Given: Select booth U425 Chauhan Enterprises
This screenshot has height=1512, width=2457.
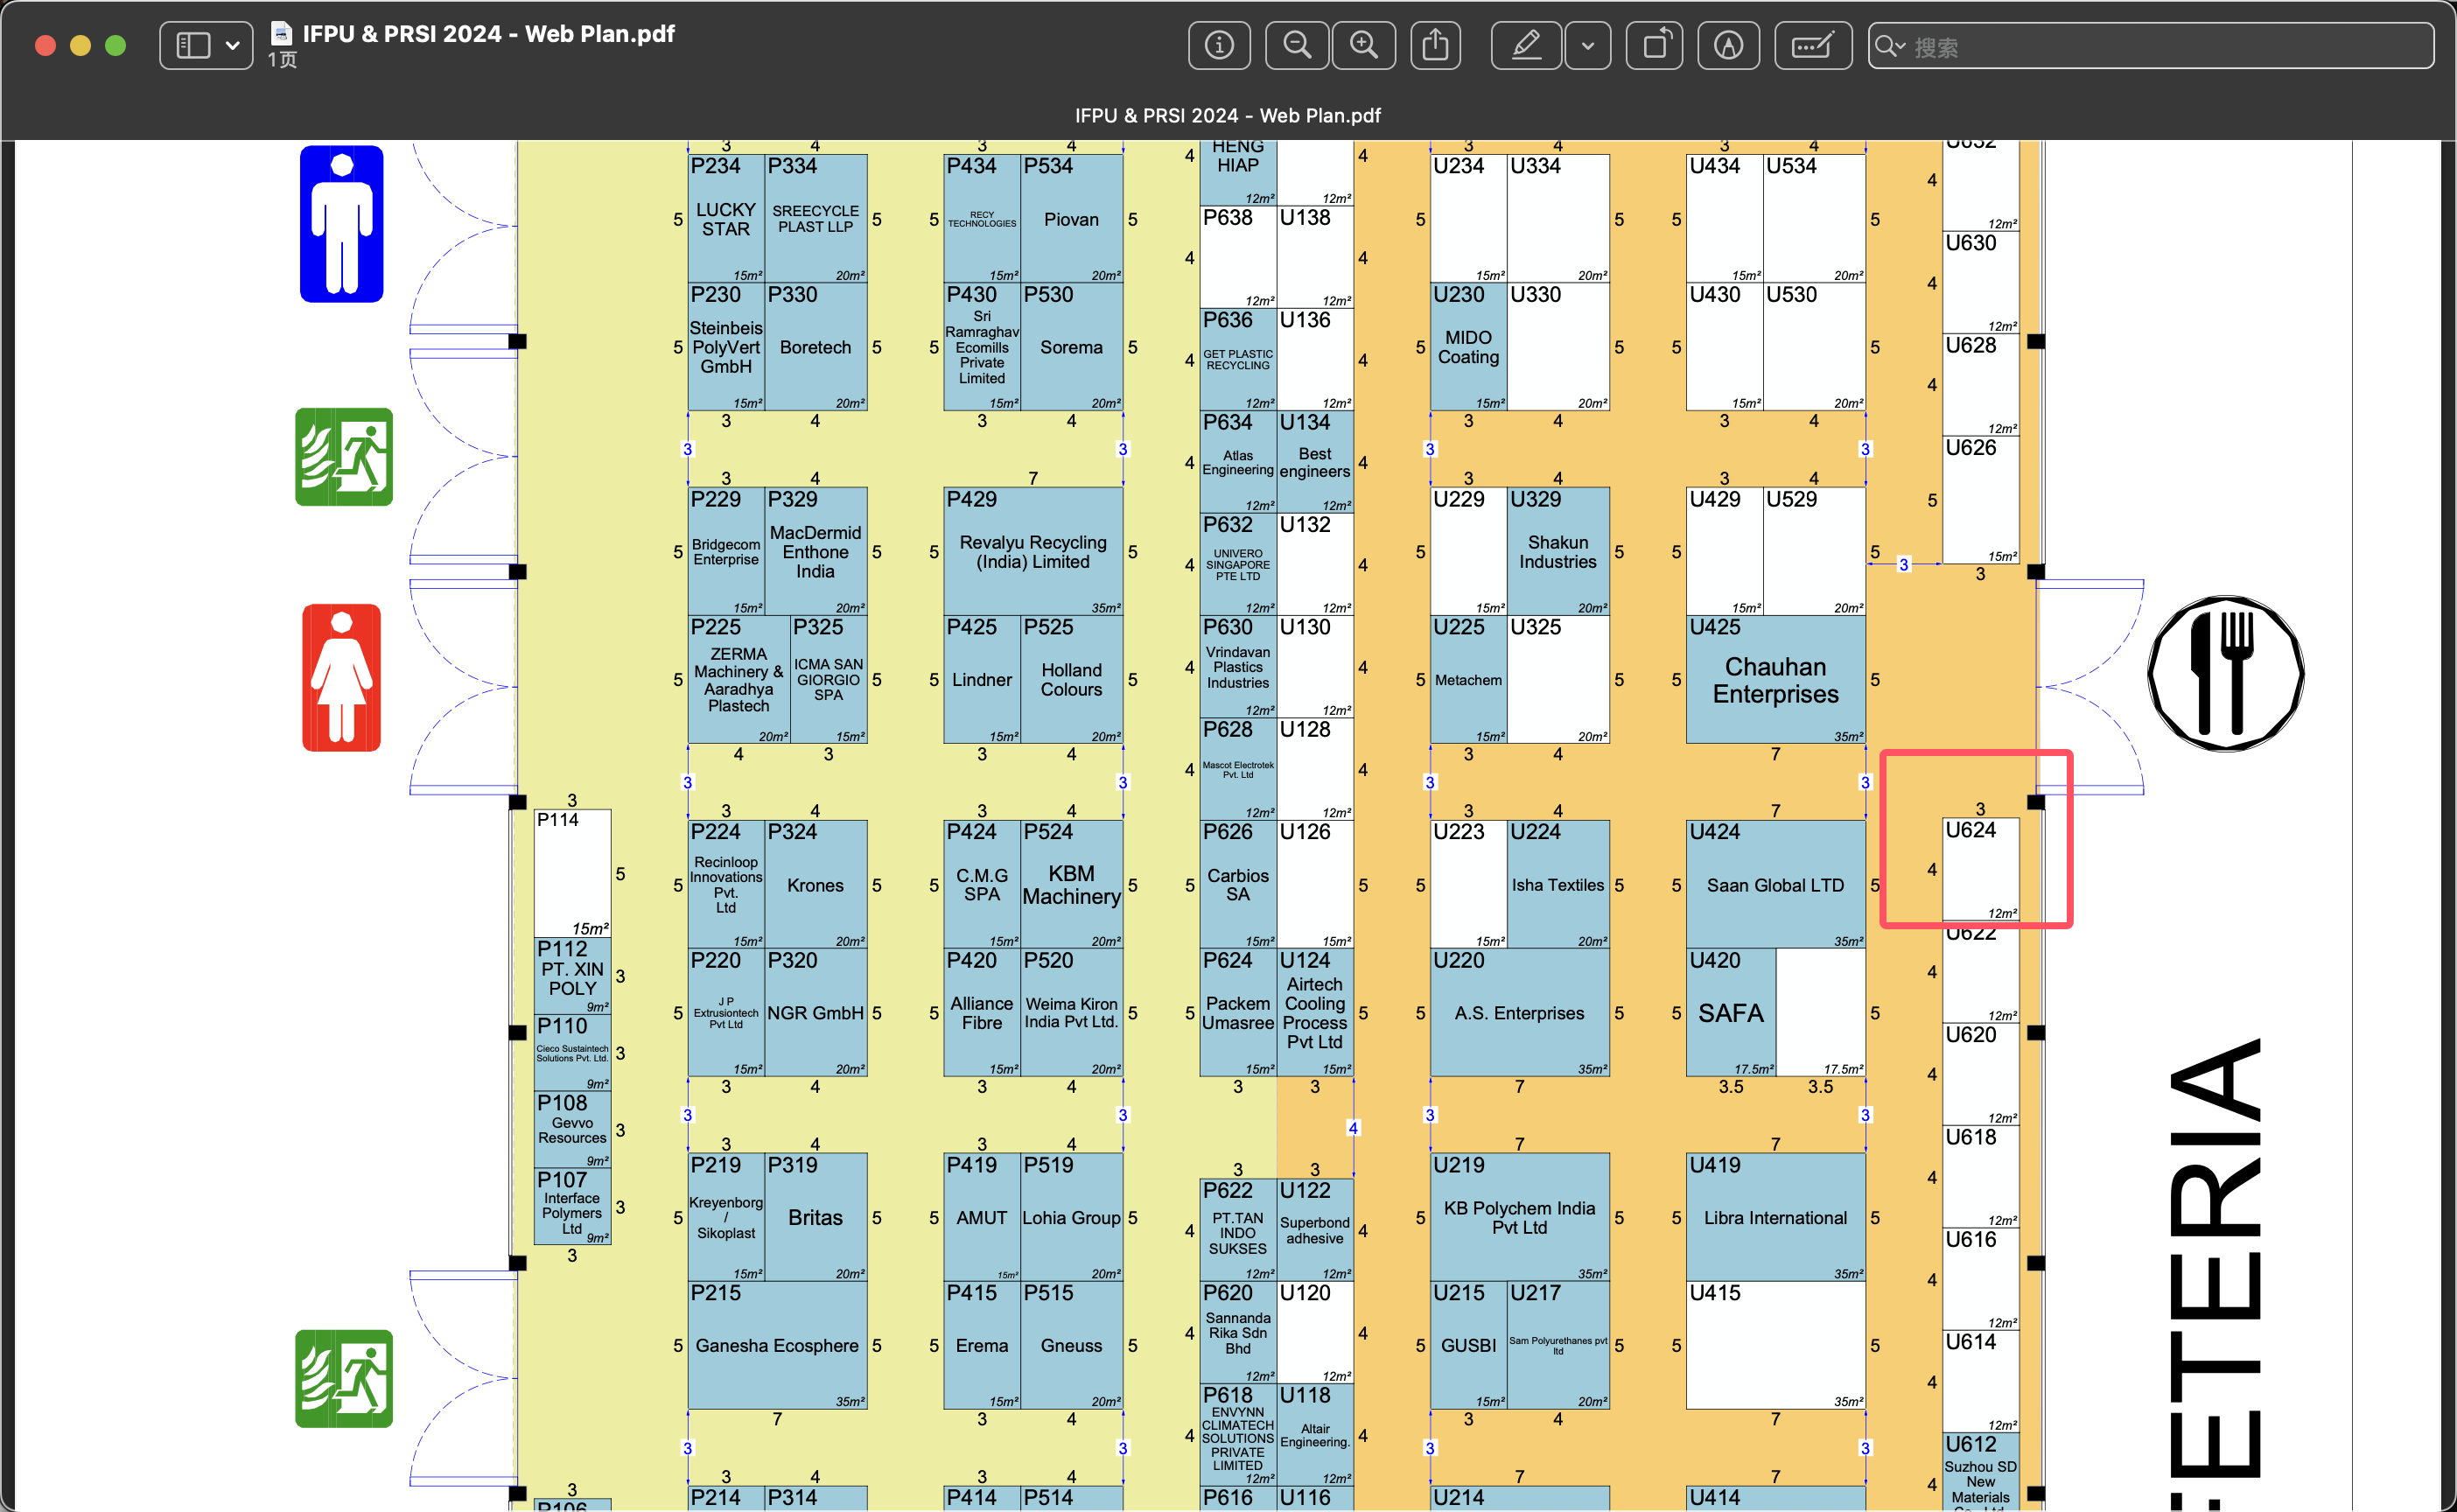Looking at the screenshot, I should point(1776,679).
